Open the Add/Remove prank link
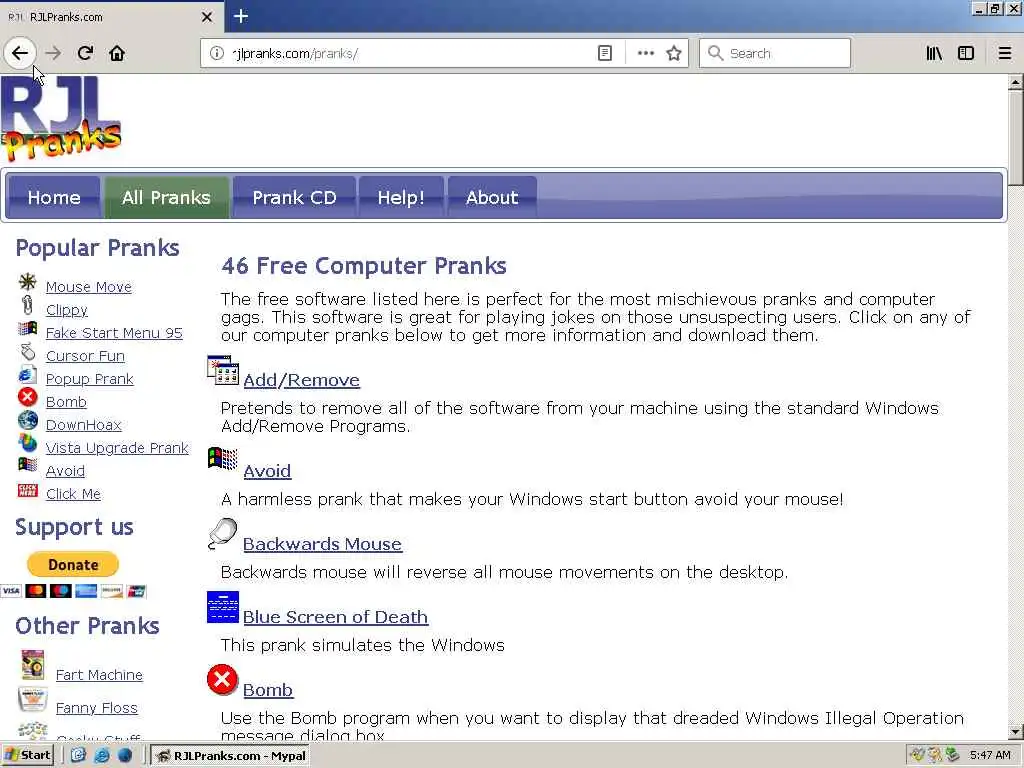The width and height of the screenshot is (1024, 768). pyautogui.click(x=302, y=380)
